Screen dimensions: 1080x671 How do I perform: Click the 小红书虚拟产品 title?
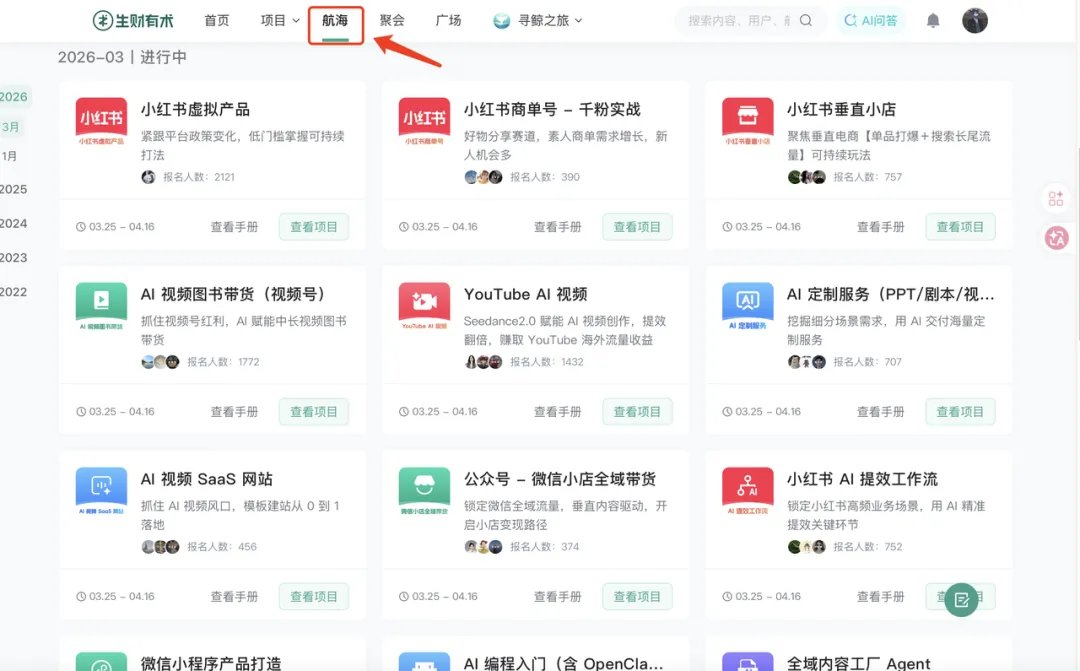coord(195,110)
